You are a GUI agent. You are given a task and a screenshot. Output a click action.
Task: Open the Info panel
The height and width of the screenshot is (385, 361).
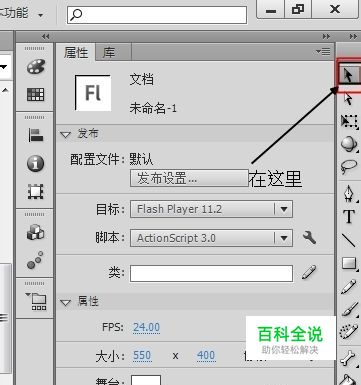(35, 163)
